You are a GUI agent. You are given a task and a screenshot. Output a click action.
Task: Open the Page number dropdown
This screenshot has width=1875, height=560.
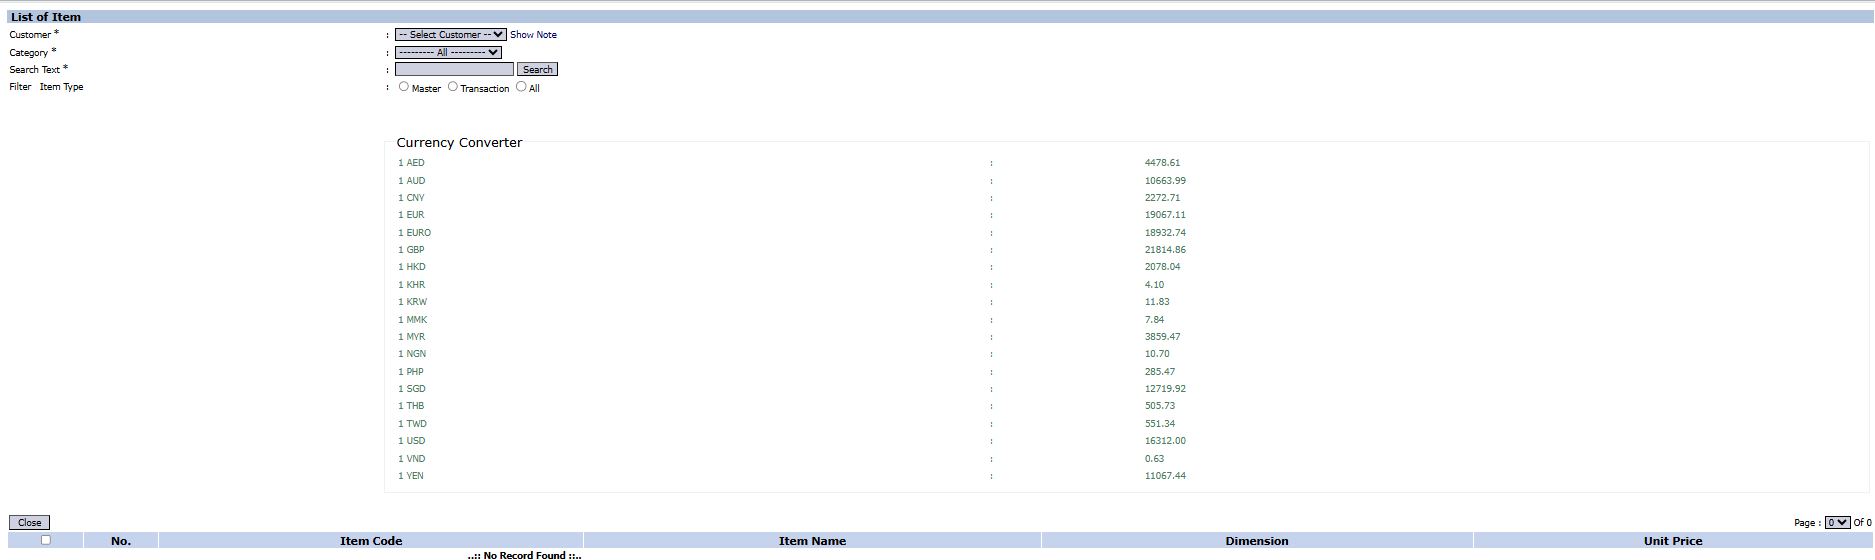pyautogui.click(x=1837, y=523)
